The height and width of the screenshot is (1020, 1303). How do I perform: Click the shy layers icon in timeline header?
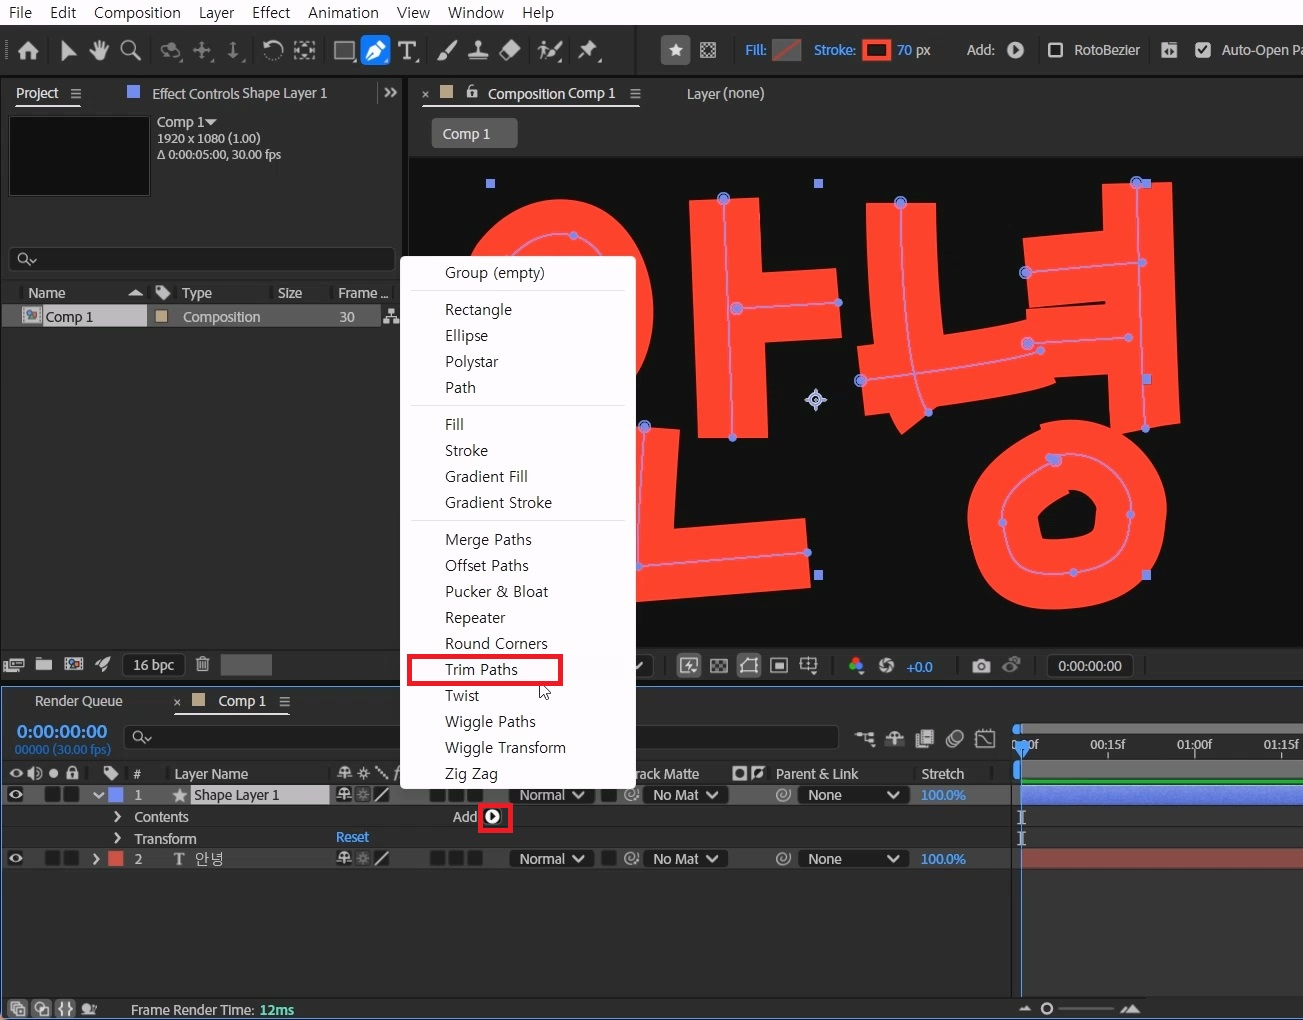(x=895, y=739)
